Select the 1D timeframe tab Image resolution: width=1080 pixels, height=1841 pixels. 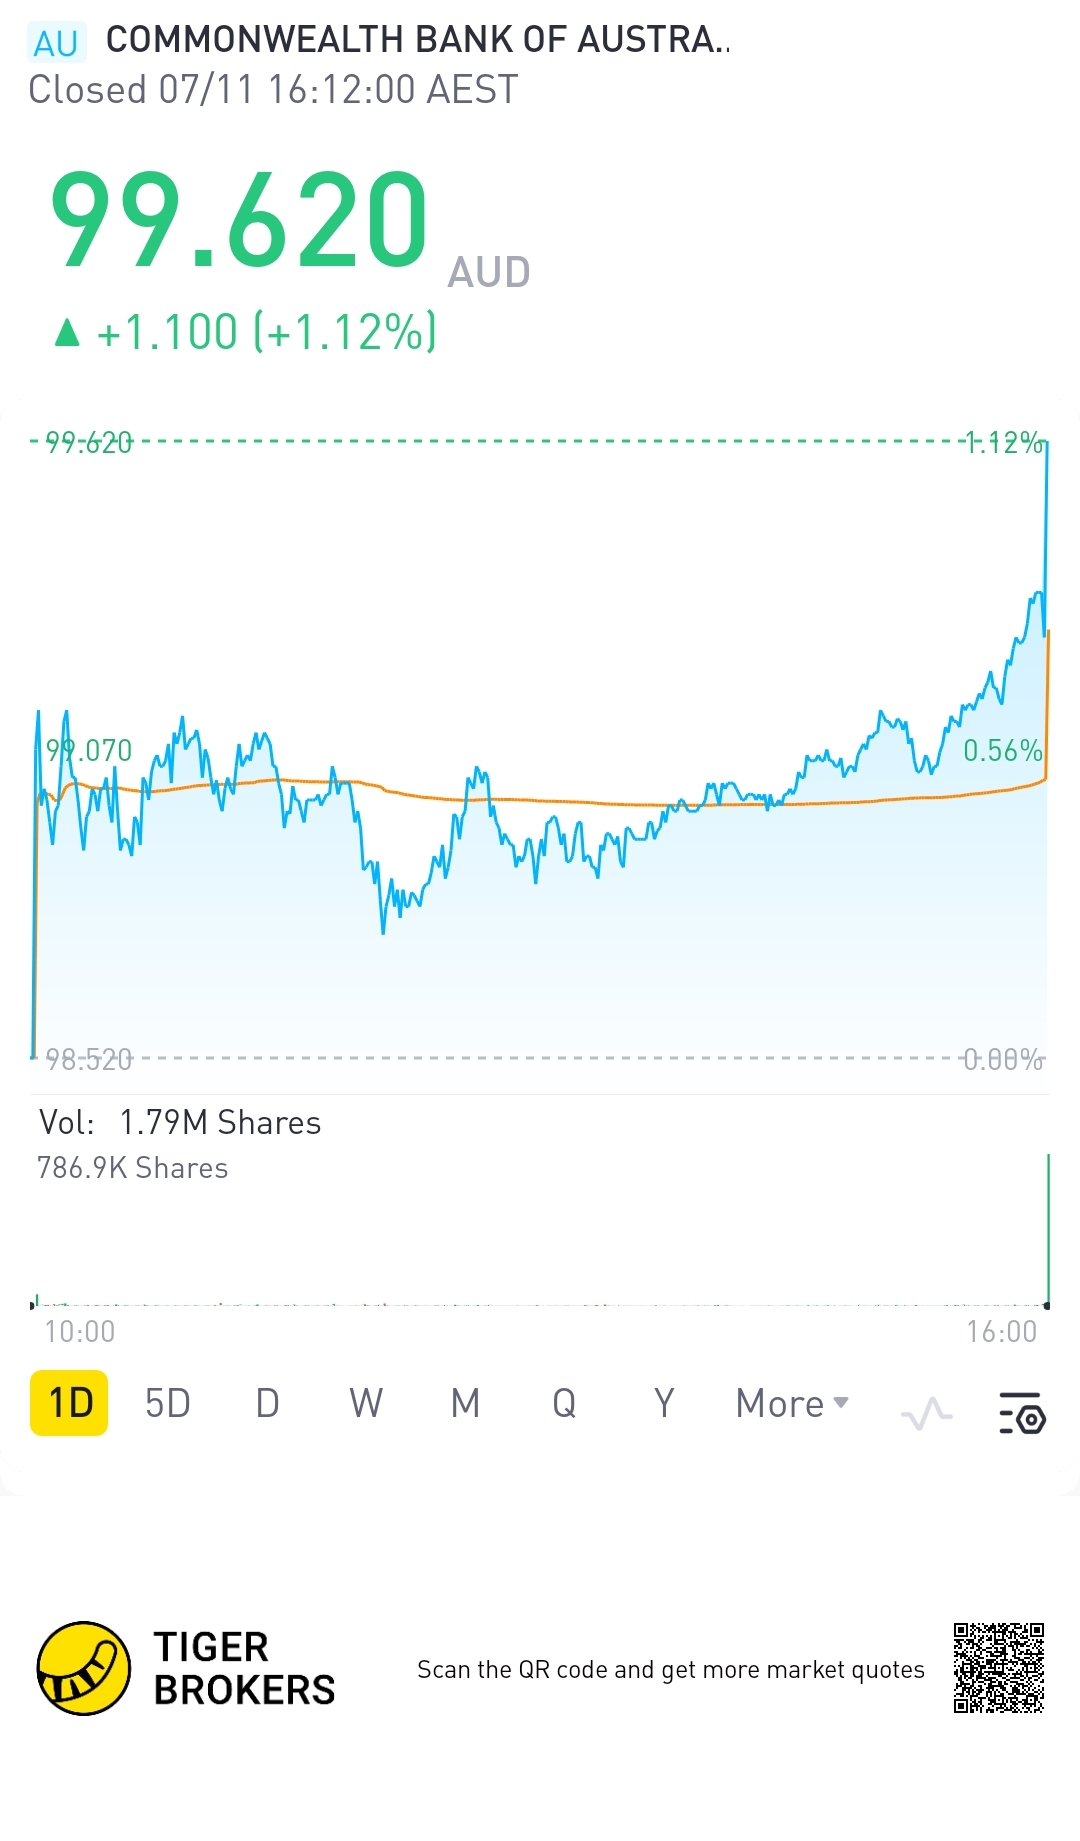pyautogui.click(x=69, y=1403)
